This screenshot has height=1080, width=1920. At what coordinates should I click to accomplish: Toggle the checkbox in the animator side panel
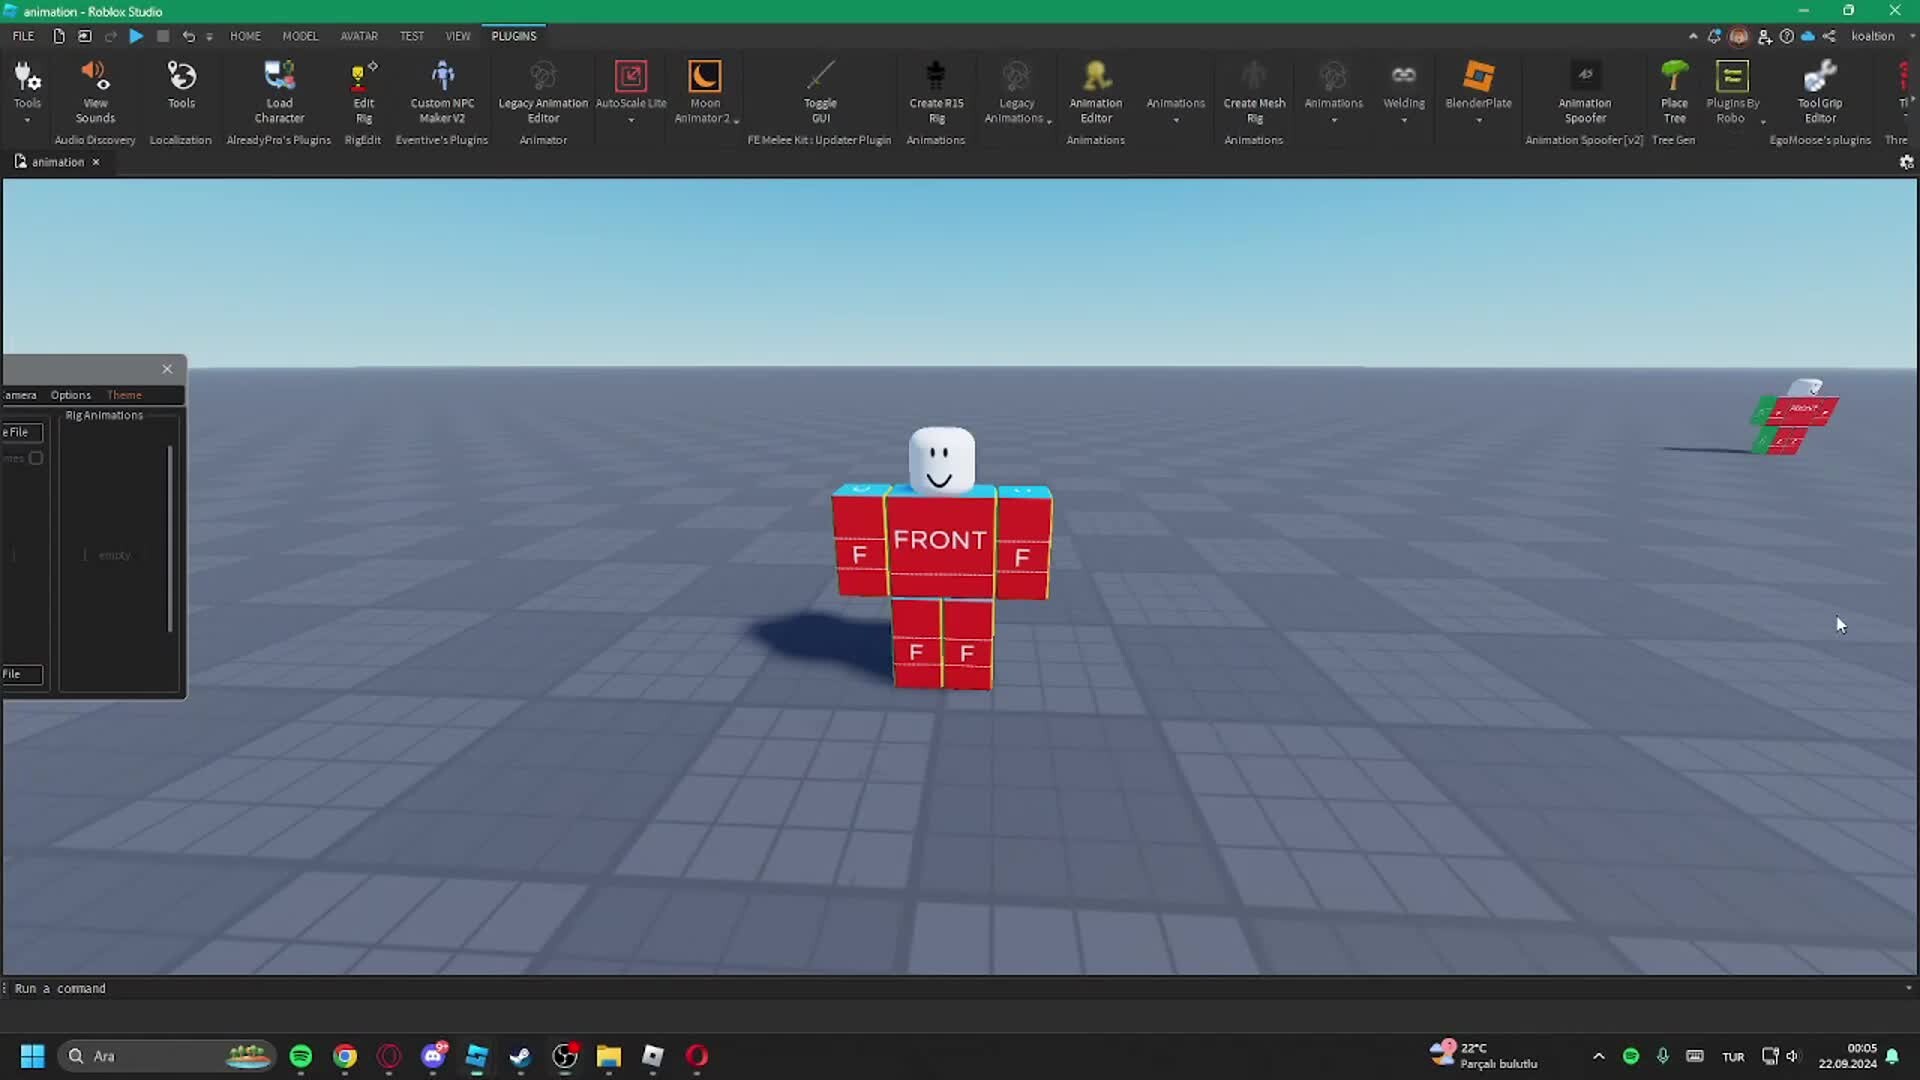pyautogui.click(x=36, y=458)
